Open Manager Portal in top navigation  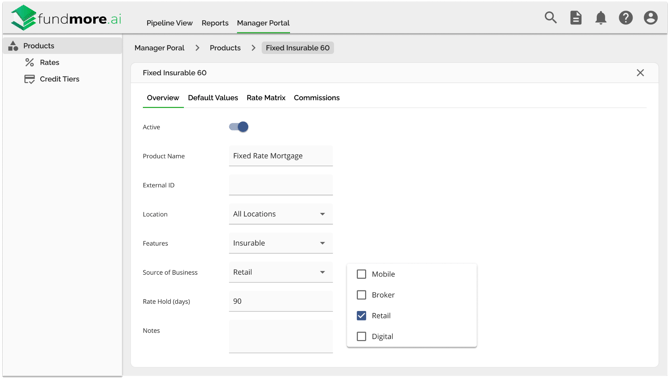(263, 23)
